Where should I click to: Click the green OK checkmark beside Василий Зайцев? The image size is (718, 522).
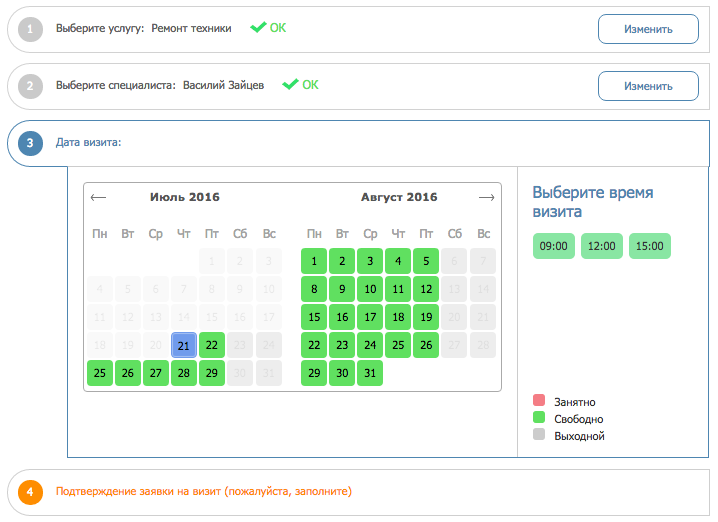[x=300, y=85]
